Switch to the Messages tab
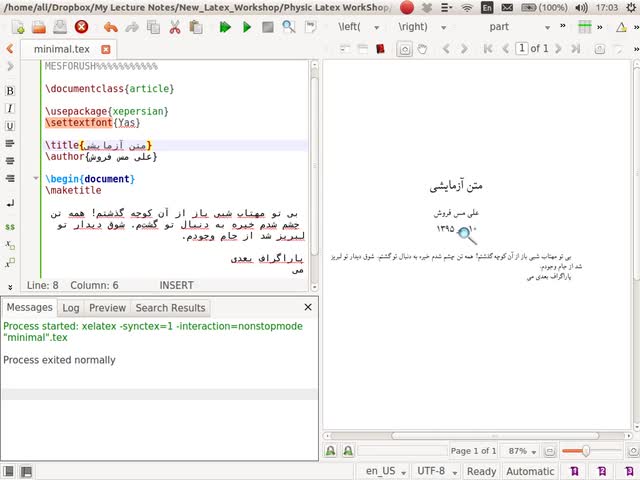Image resolution: width=640 pixels, height=480 pixels. (x=29, y=307)
